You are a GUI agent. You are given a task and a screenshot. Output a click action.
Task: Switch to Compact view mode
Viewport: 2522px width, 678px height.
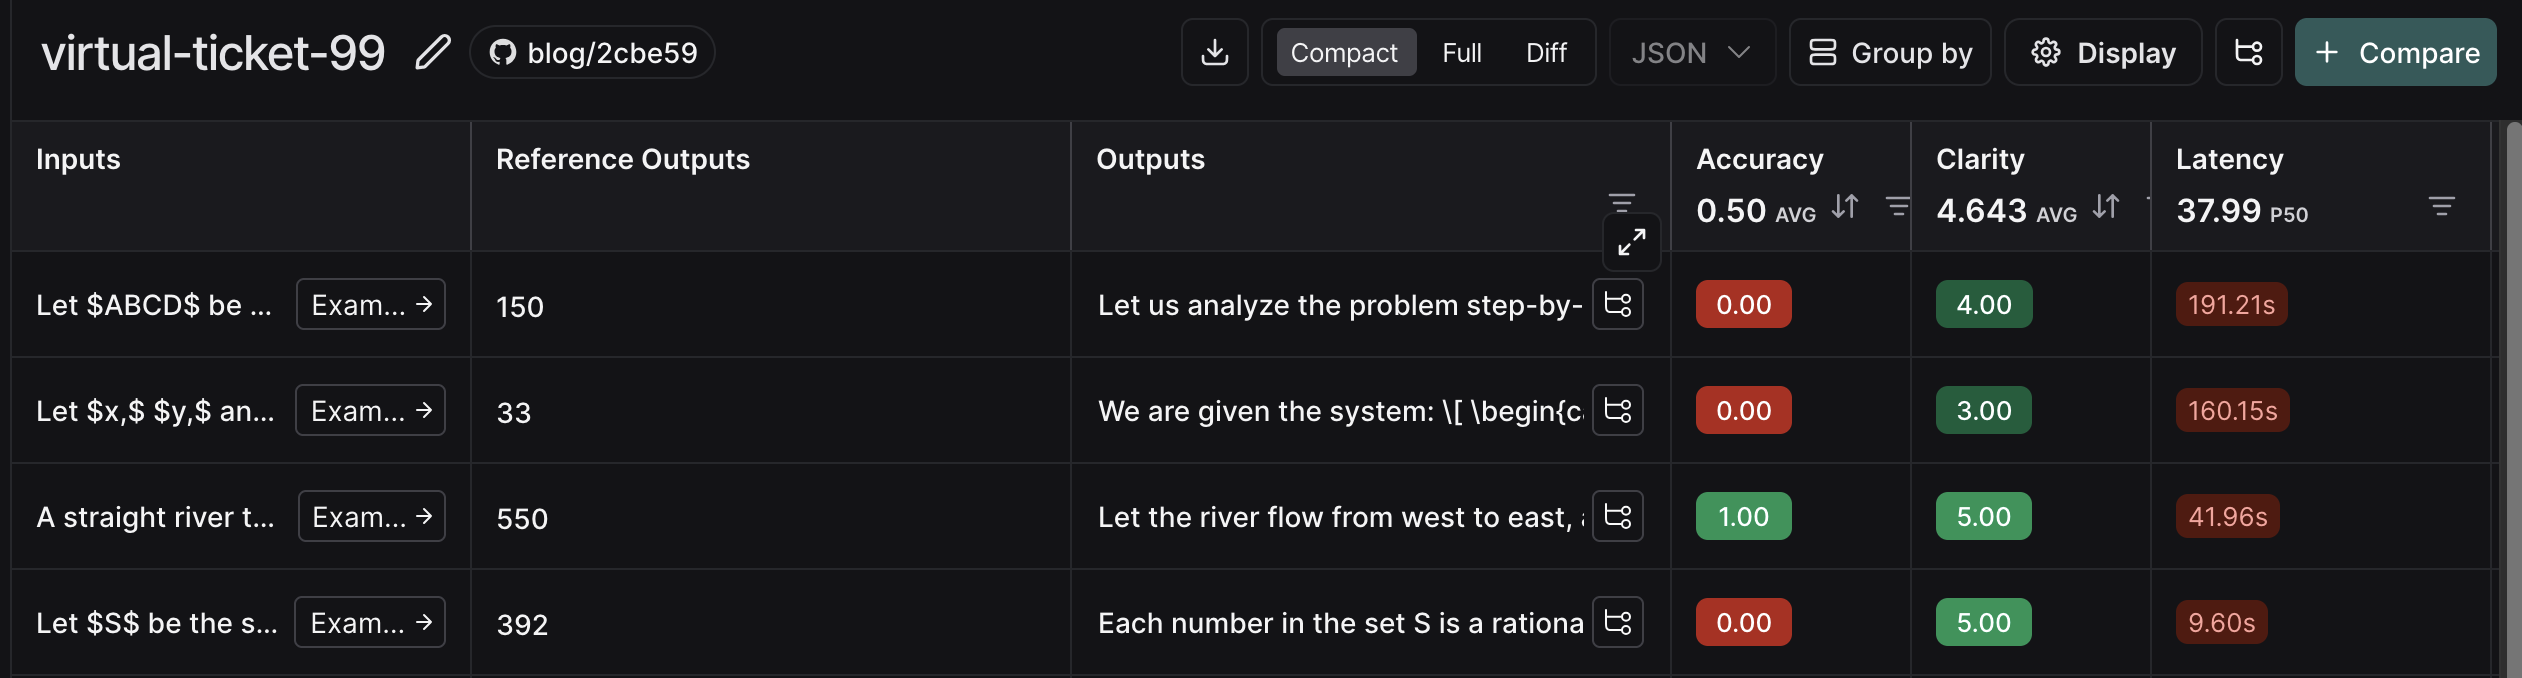click(1344, 52)
